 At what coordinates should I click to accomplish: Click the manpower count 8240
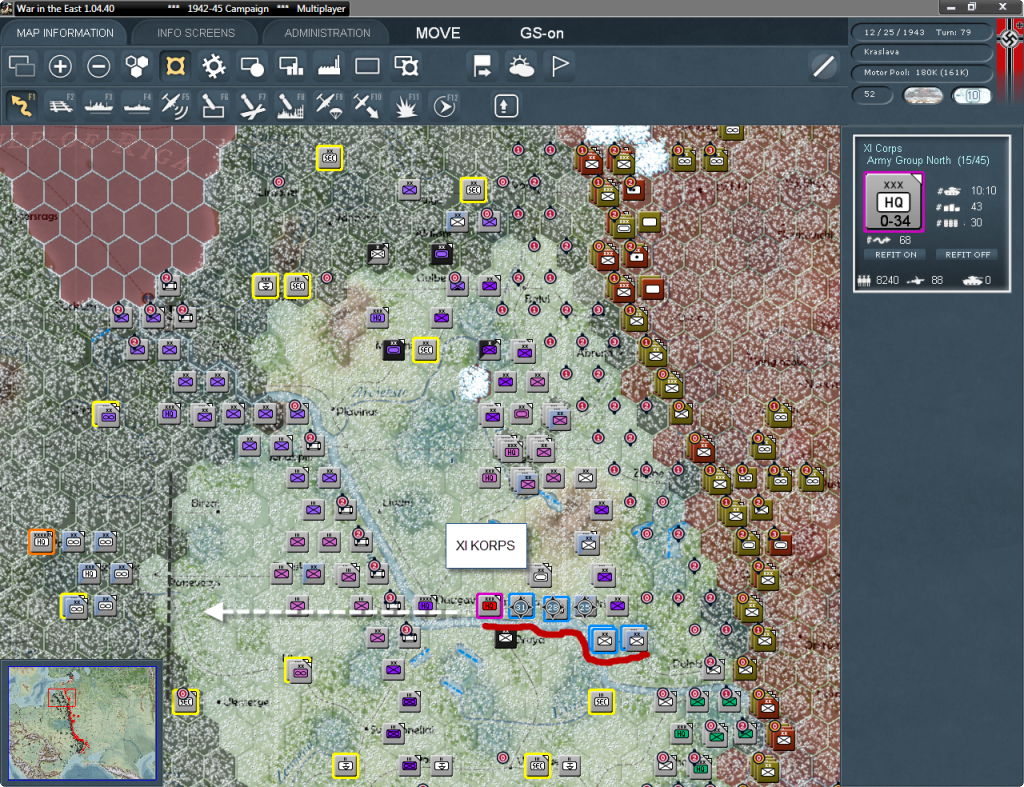pyautogui.click(x=888, y=280)
